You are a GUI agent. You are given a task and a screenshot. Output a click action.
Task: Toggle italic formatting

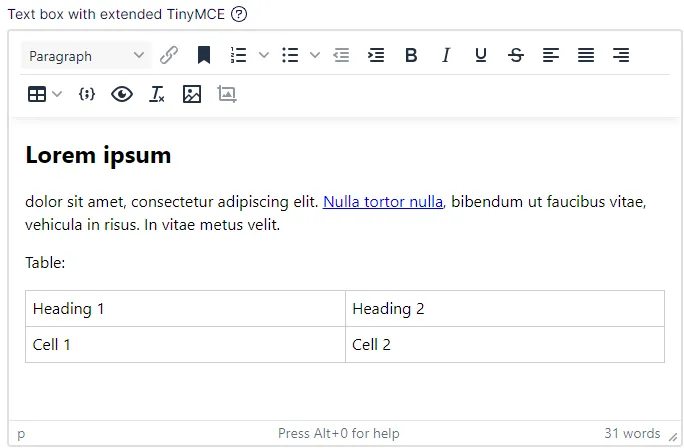pyautogui.click(x=446, y=55)
